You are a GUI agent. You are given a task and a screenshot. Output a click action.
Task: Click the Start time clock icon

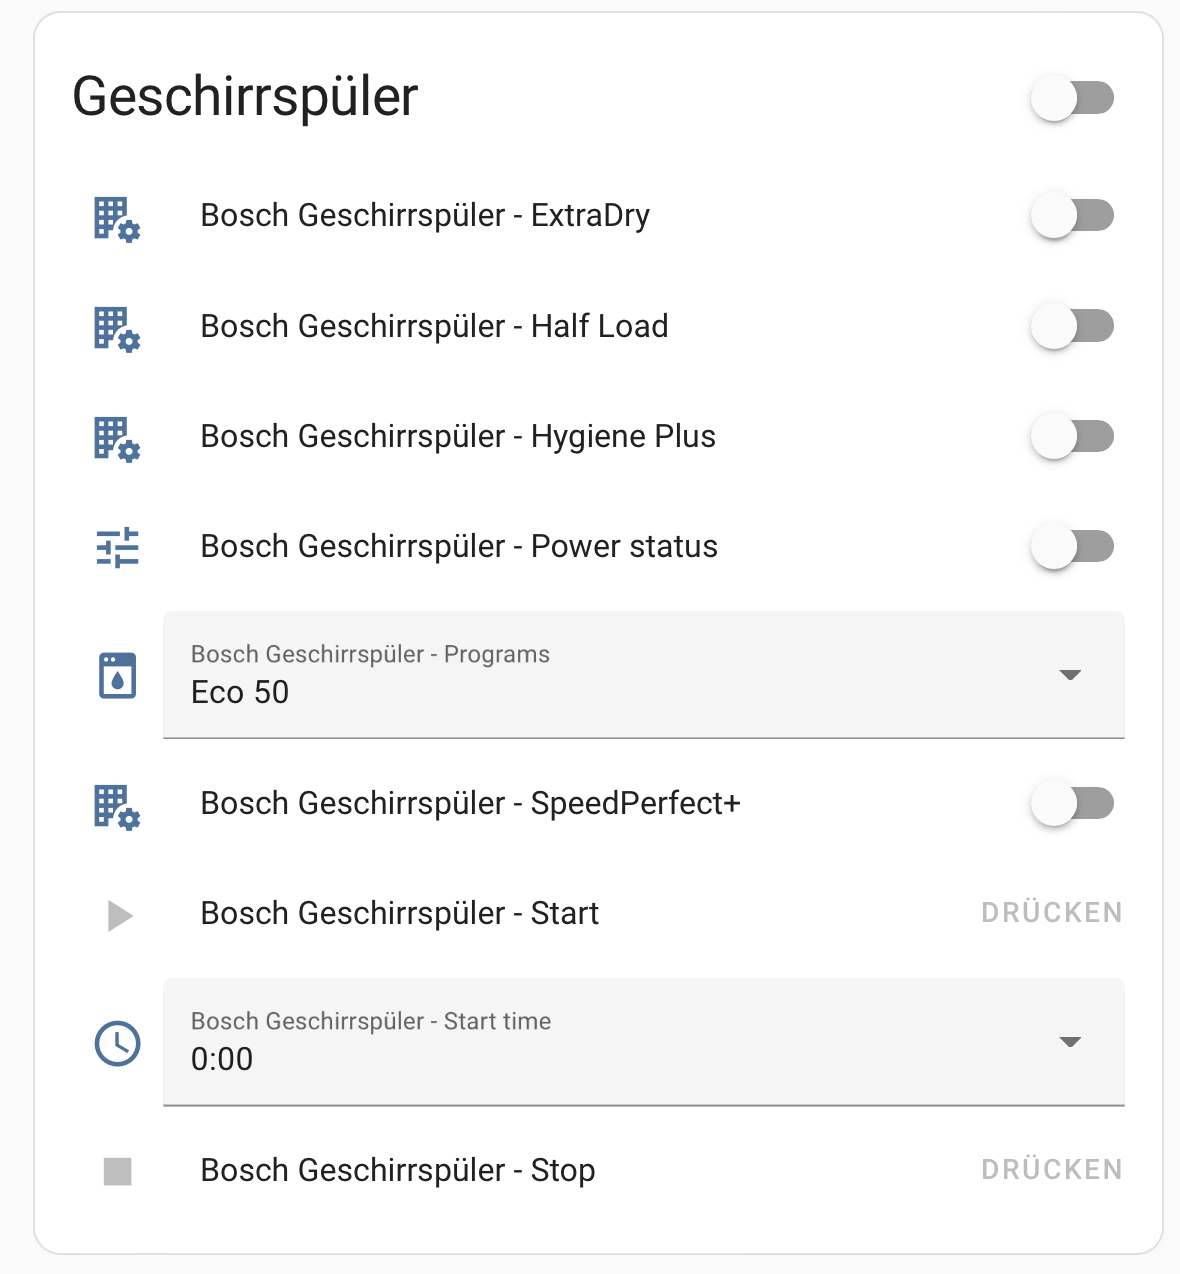117,1043
